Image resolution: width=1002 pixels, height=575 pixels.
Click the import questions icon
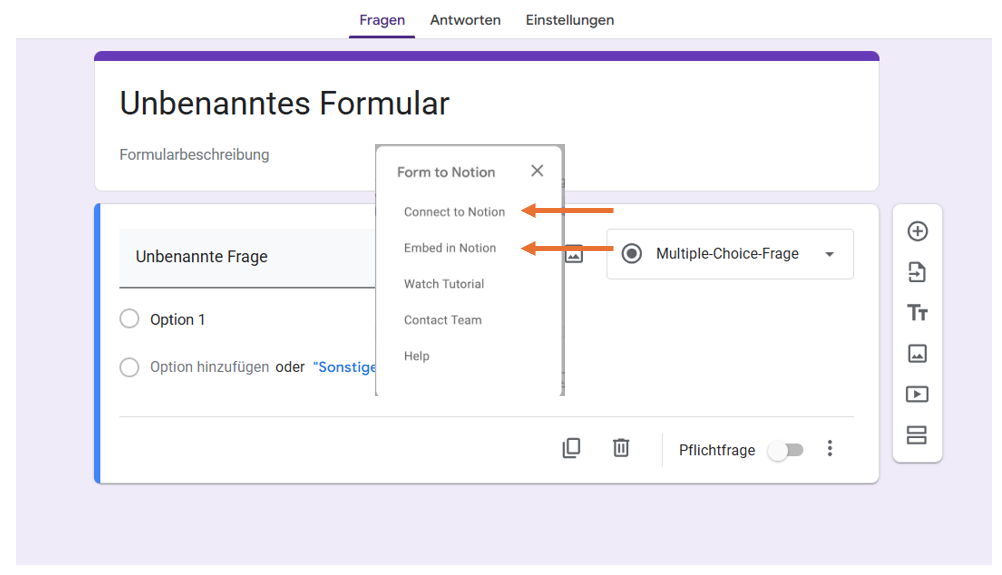point(917,272)
